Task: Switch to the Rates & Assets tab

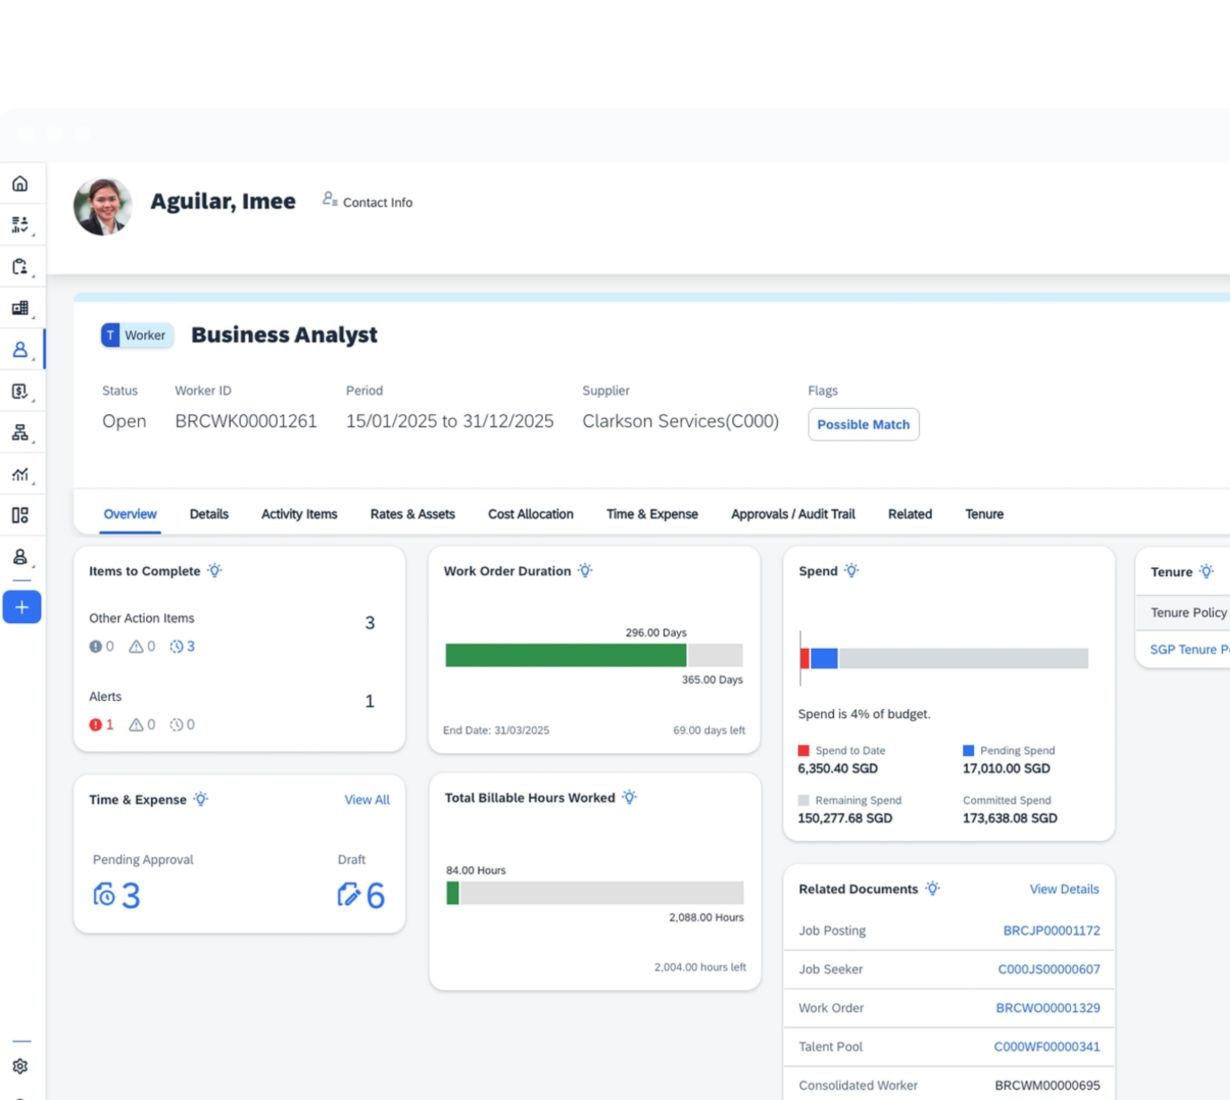Action: (x=412, y=514)
